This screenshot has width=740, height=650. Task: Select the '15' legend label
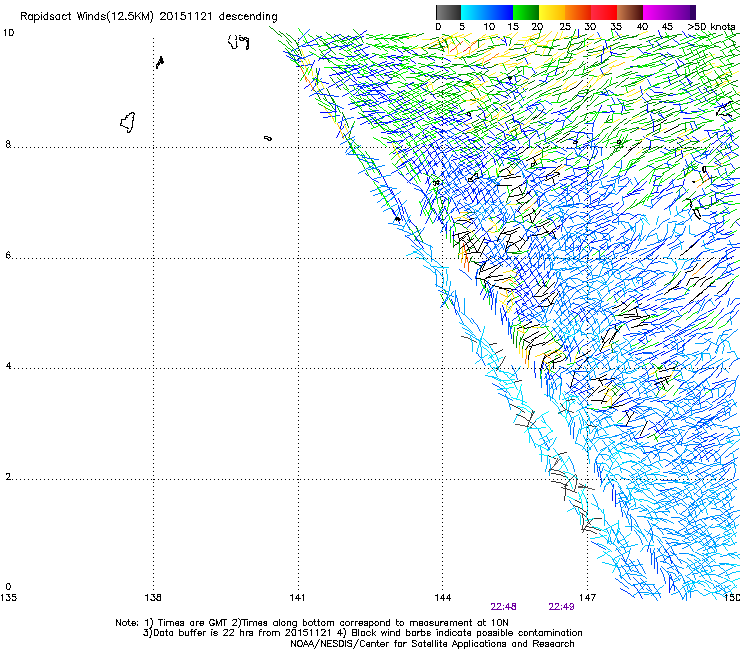[513, 26]
